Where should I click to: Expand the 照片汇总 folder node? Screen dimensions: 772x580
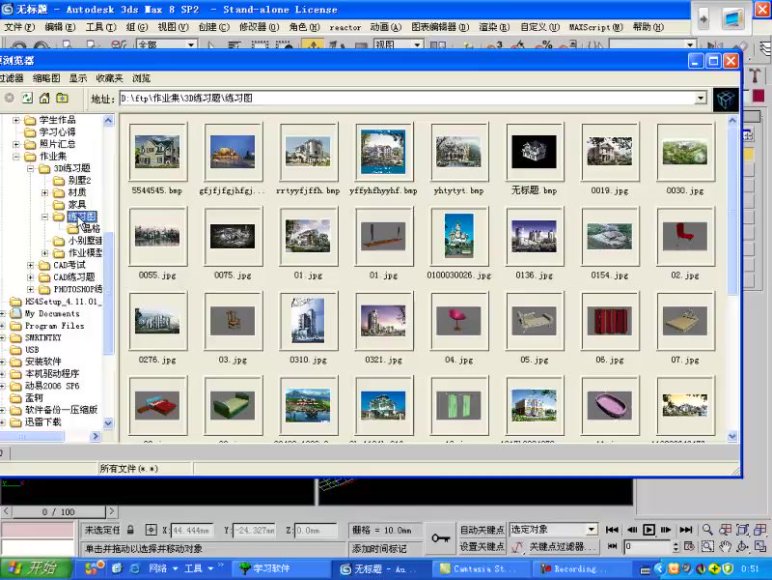[x=16, y=144]
